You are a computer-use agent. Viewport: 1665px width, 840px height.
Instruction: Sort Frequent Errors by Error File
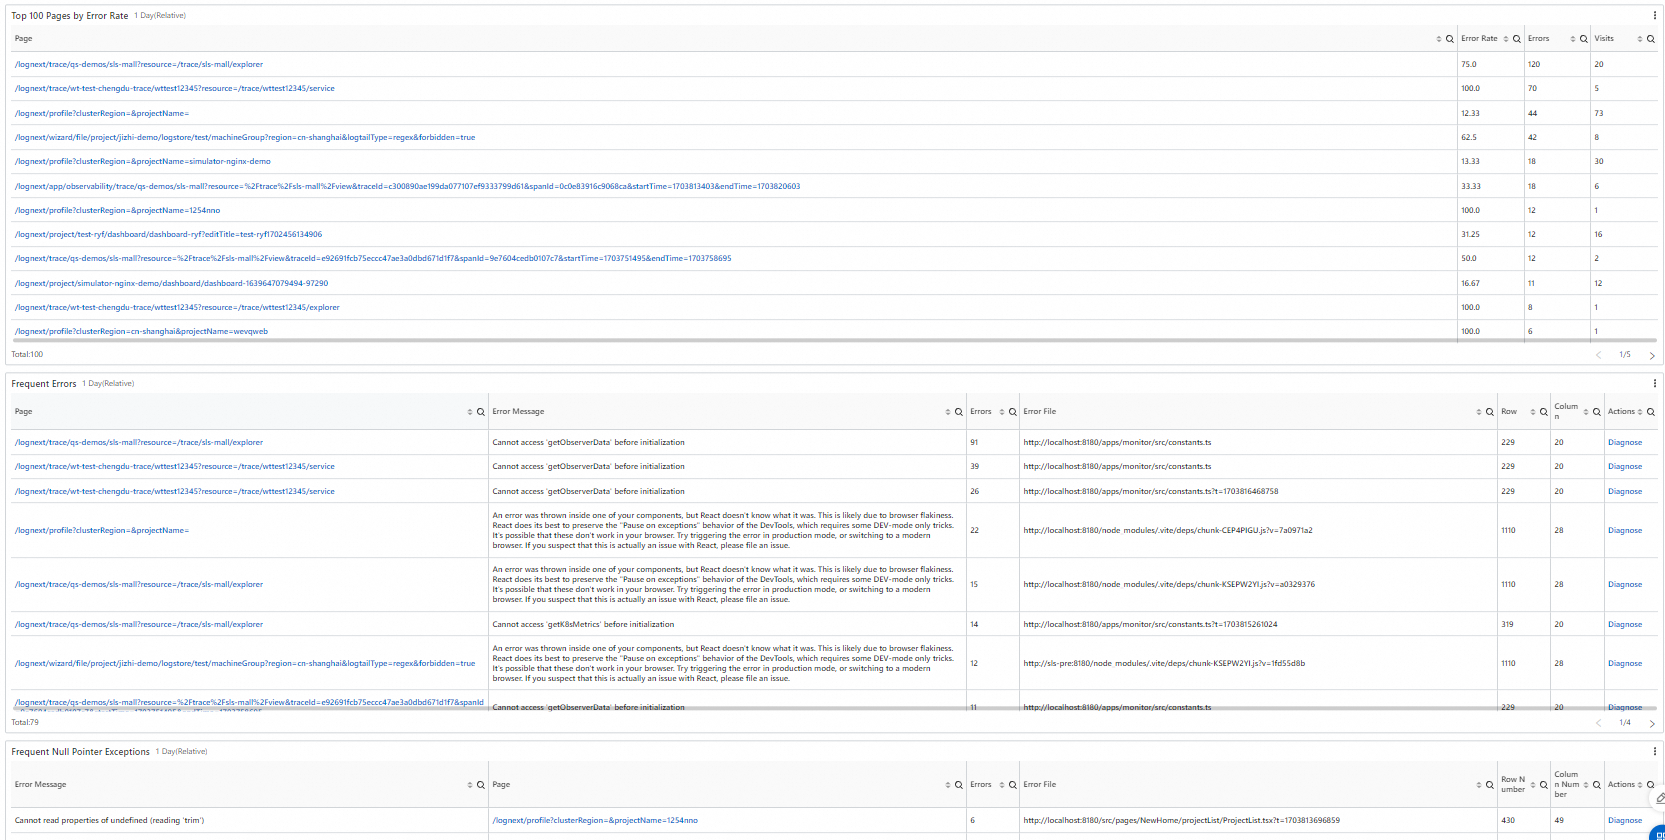click(1479, 412)
